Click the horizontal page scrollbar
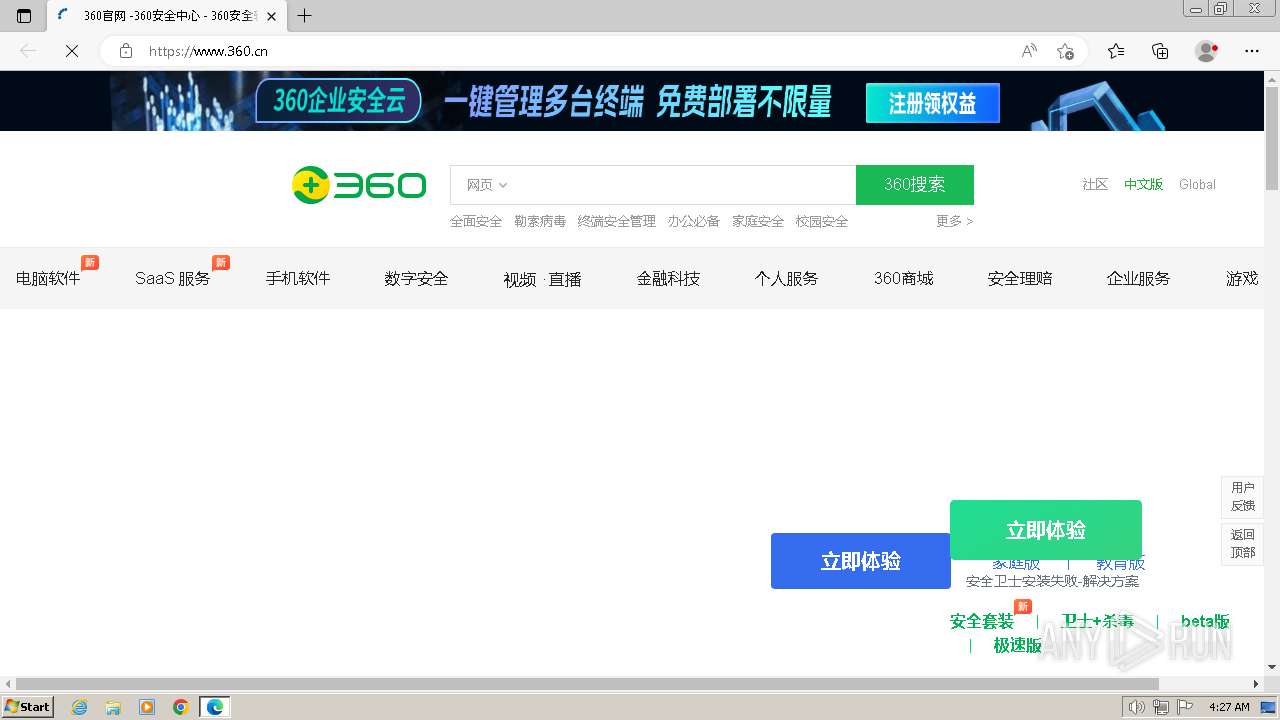The width and height of the screenshot is (1280, 720). (x=587, y=684)
